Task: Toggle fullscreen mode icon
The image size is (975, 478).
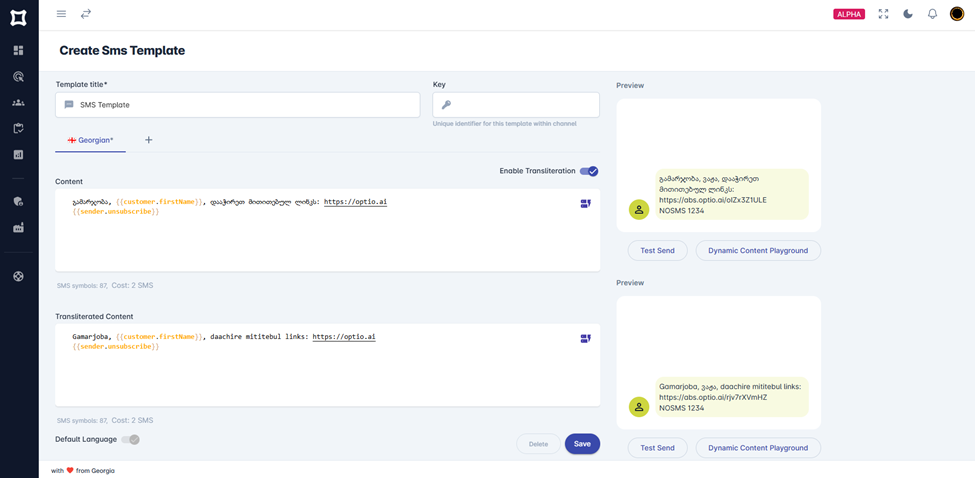Action: tap(883, 14)
